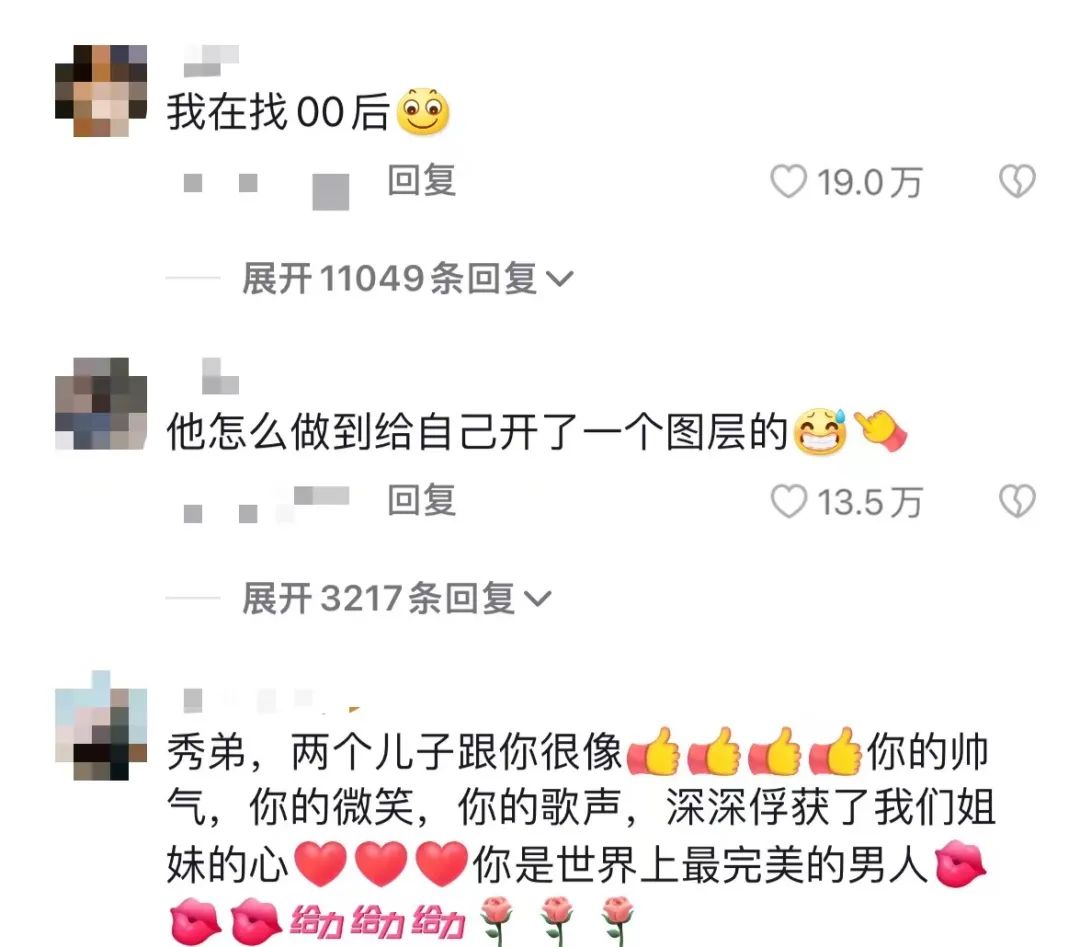Tap chevron arrow beside 展开11049条回复
Viewport: 1080px width, 947px height.
[x=559, y=279]
